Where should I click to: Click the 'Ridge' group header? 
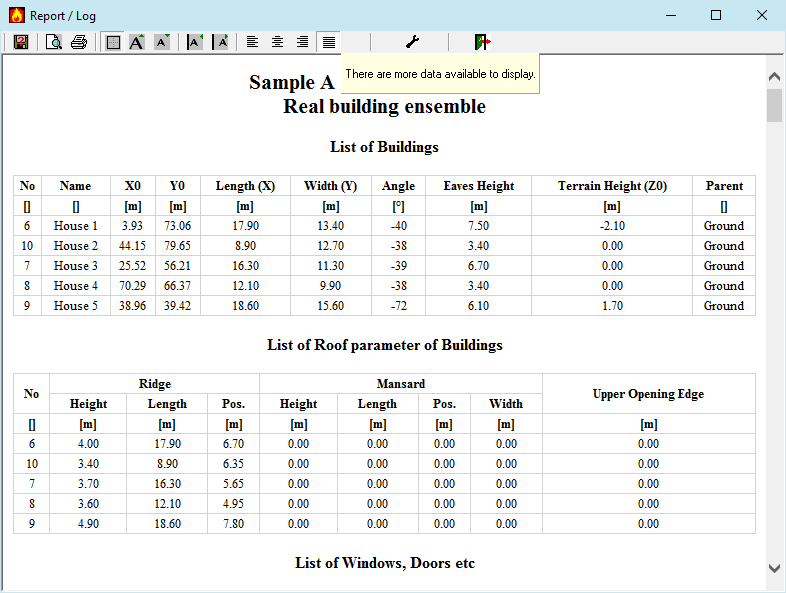click(x=154, y=384)
